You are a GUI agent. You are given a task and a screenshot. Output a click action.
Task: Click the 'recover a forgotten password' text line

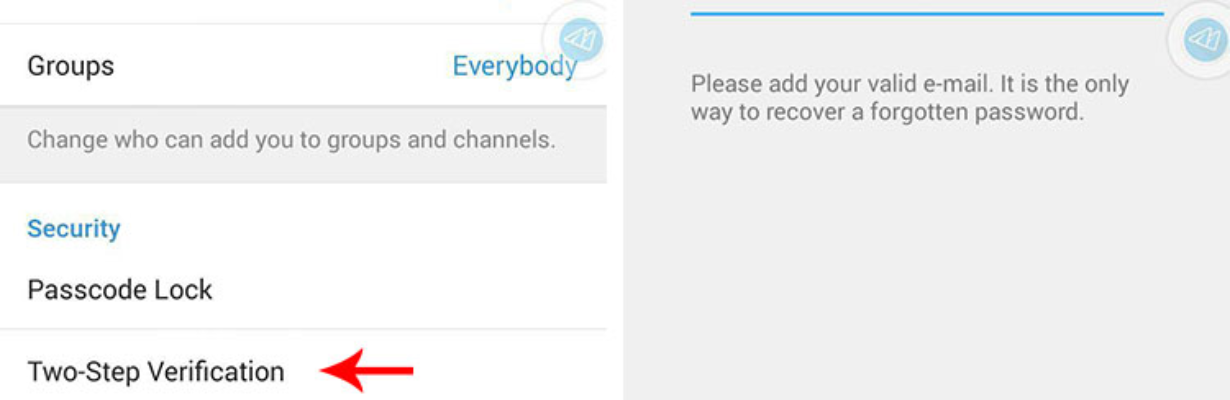[x=887, y=112]
